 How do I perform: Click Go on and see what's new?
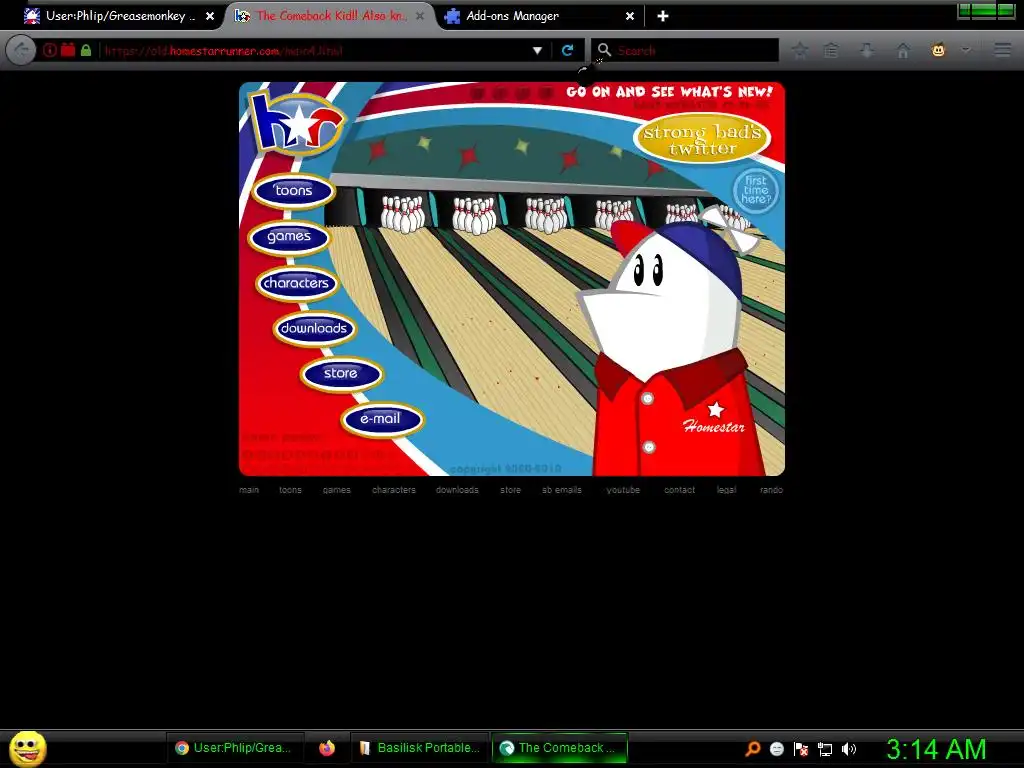coord(669,91)
